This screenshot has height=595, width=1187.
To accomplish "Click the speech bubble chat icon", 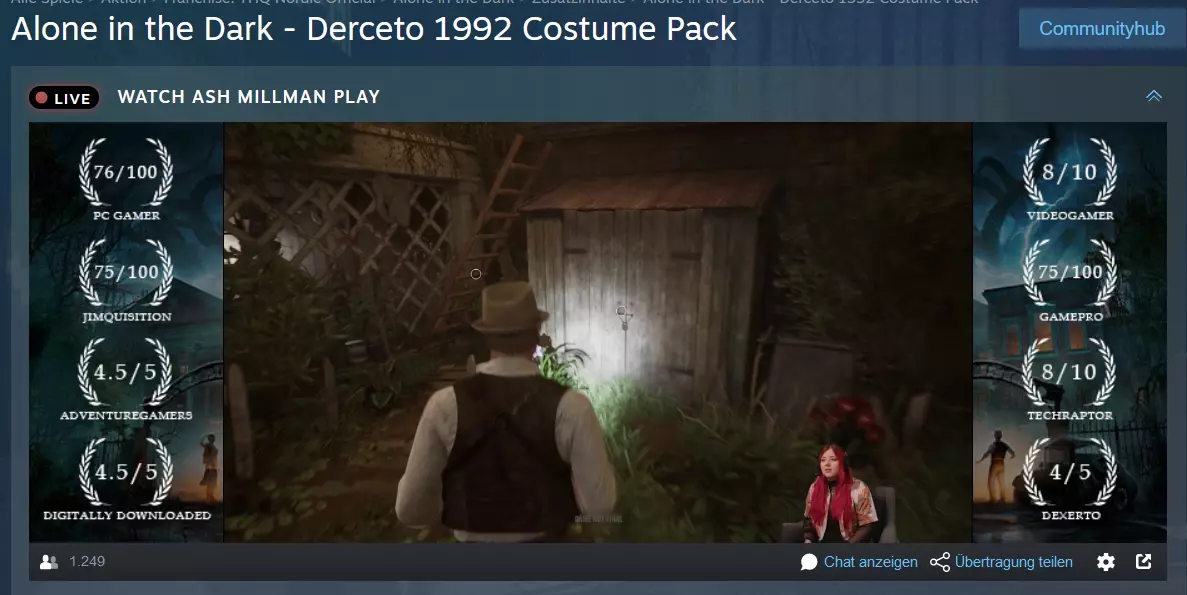I will click(x=809, y=562).
